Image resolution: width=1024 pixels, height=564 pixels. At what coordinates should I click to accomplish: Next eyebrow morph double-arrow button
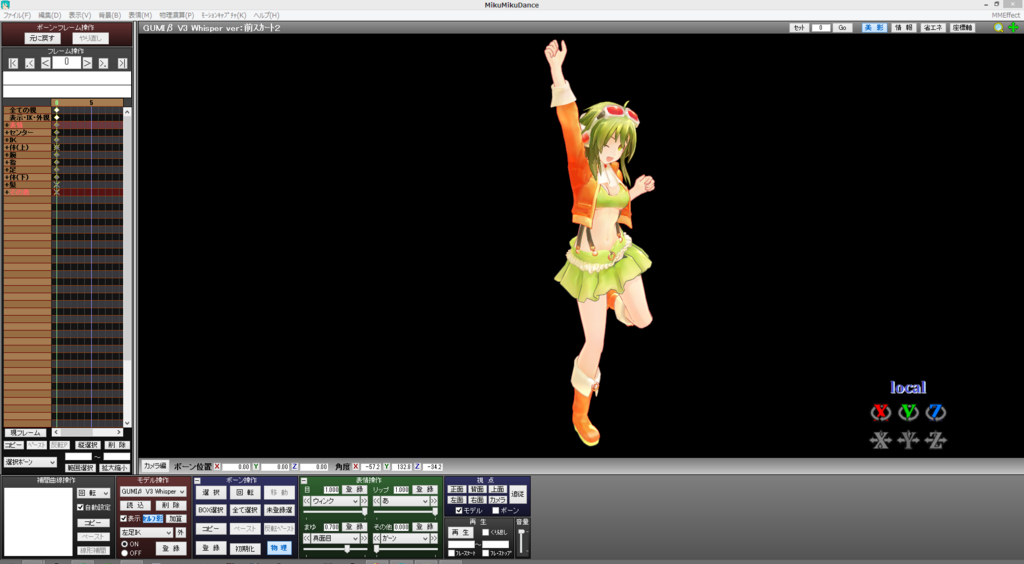pyautogui.click(x=364, y=539)
